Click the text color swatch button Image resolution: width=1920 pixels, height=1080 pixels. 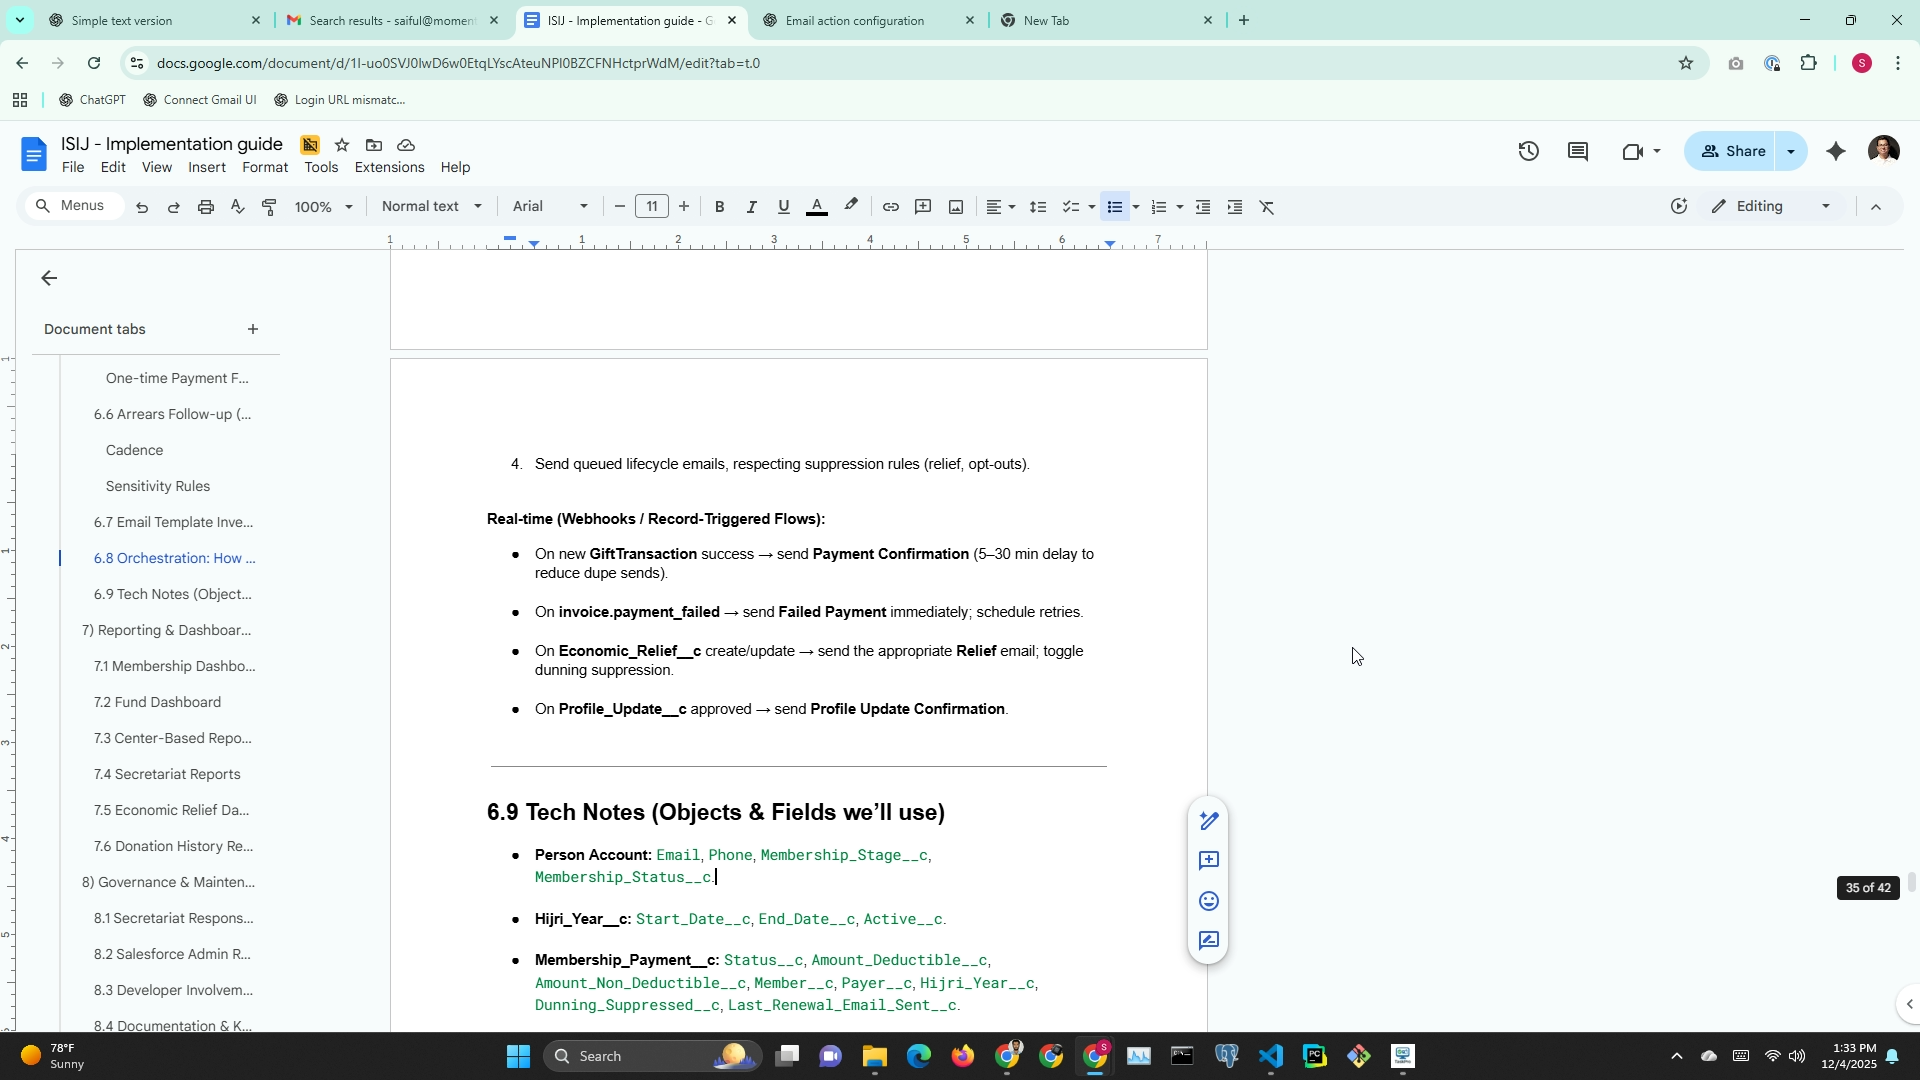(817, 207)
